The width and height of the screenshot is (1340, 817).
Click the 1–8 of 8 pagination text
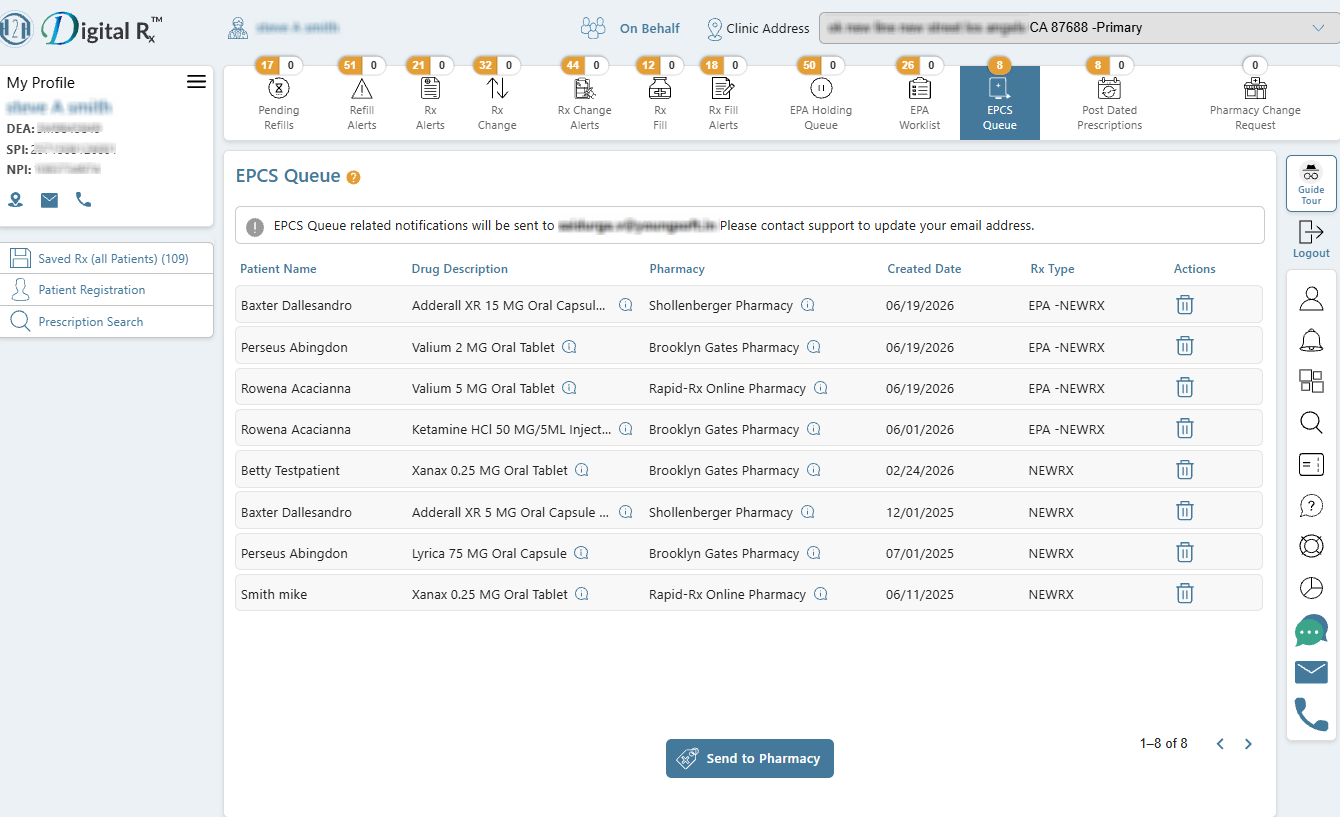(x=1164, y=744)
